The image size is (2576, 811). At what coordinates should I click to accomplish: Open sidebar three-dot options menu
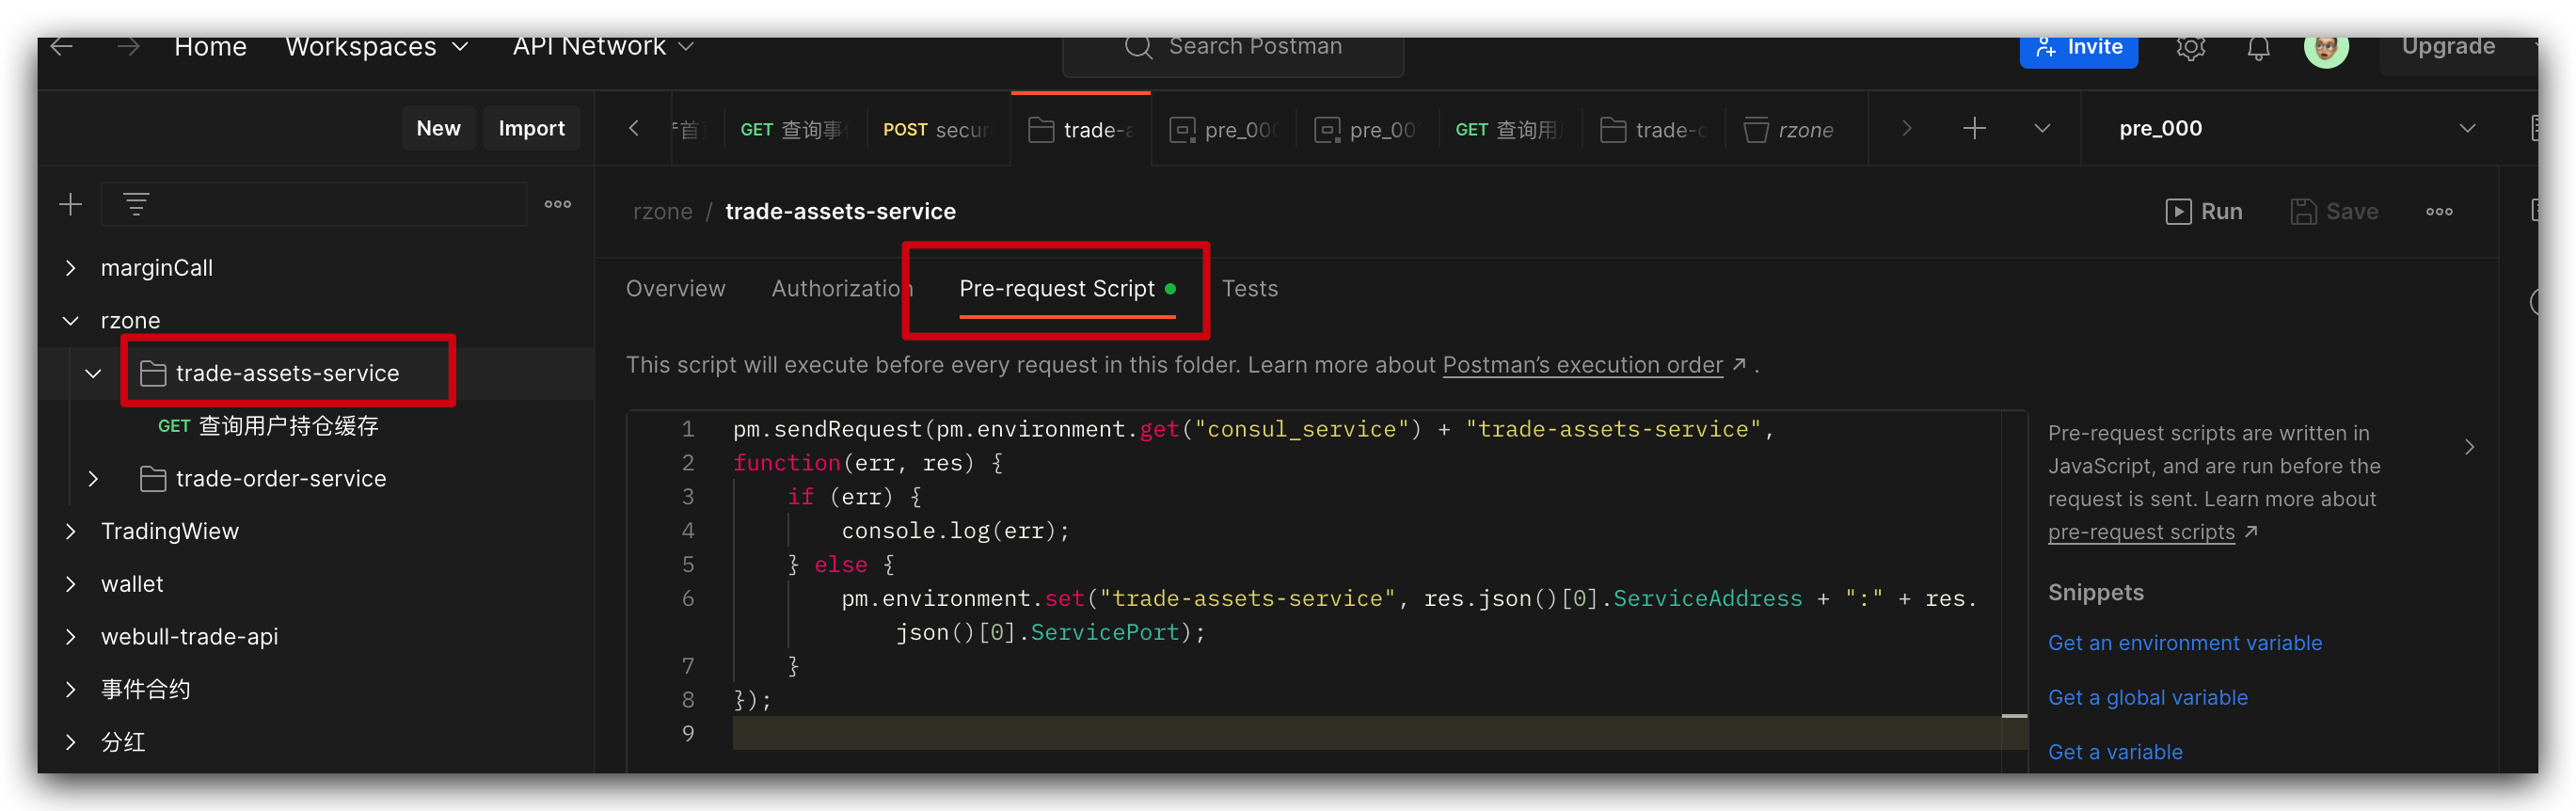click(x=557, y=205)
